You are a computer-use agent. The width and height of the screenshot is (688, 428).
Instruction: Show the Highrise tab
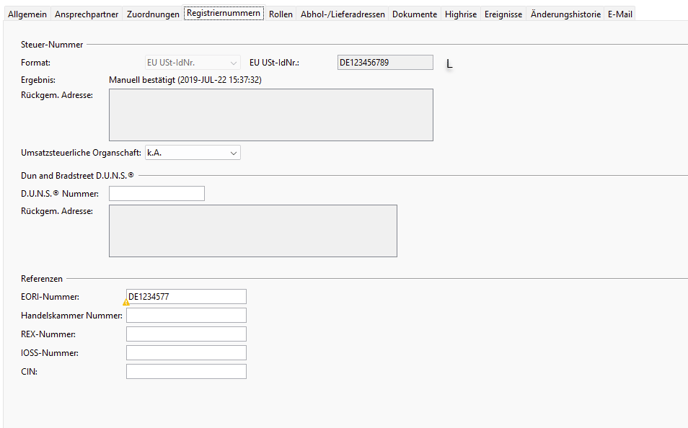(x=461, y=14)
